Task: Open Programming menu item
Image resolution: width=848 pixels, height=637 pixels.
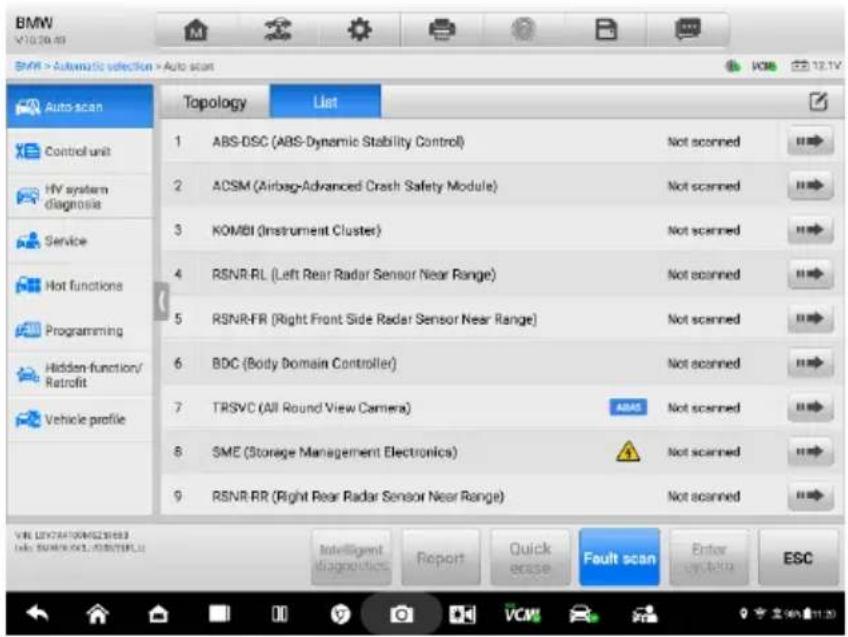Action: 80,330
